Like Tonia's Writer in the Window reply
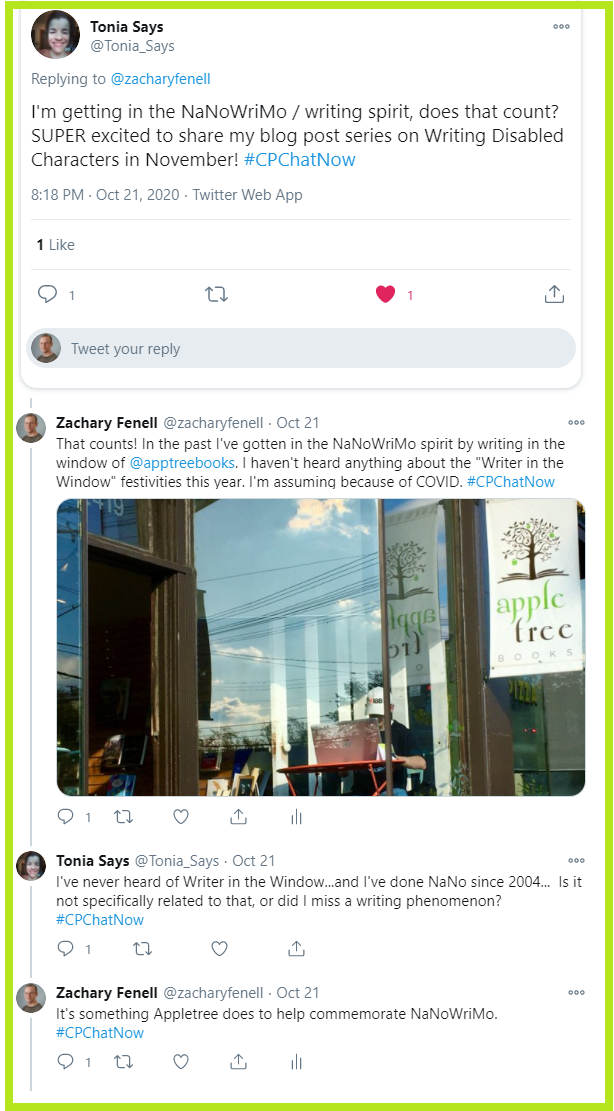The width and height of the screenshot is (614, 1111). 220,948
